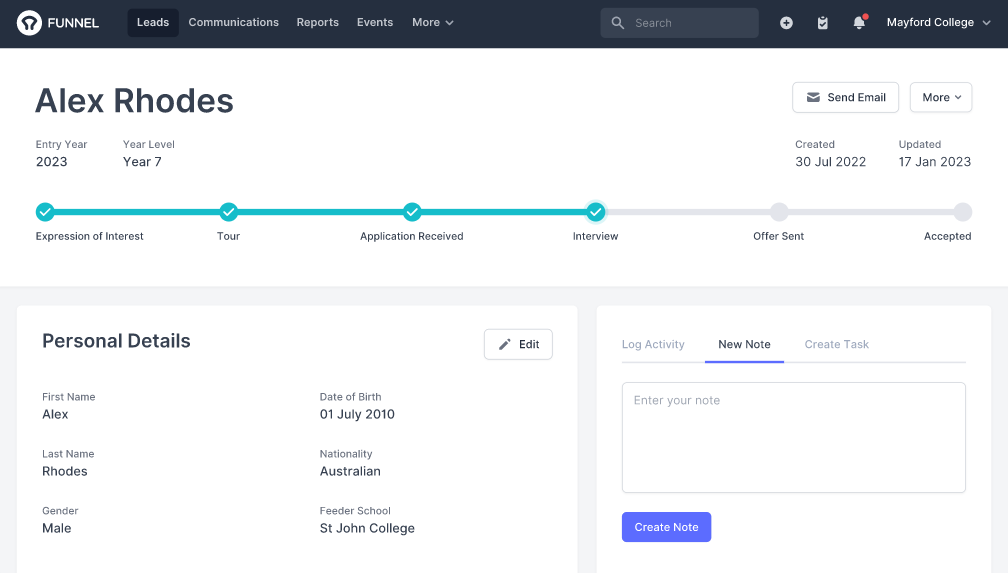Select the Expression of Interest stage marker
The width and height of the screenshot is (1008, 573).
click(x=45, y=212)
